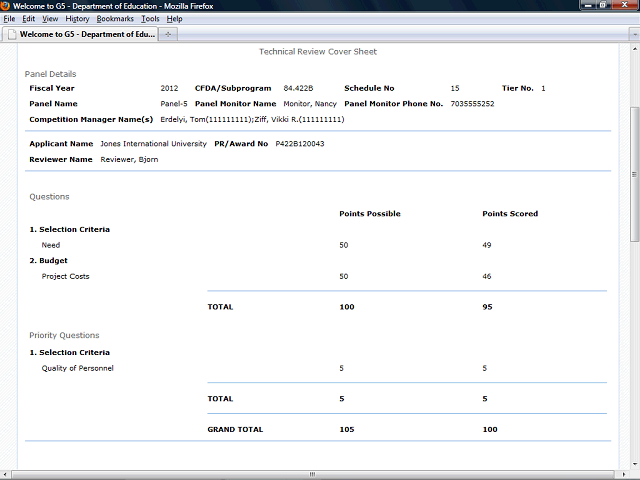Open the Help menu
Screen dimensions: 640x480
coord(174,19)
